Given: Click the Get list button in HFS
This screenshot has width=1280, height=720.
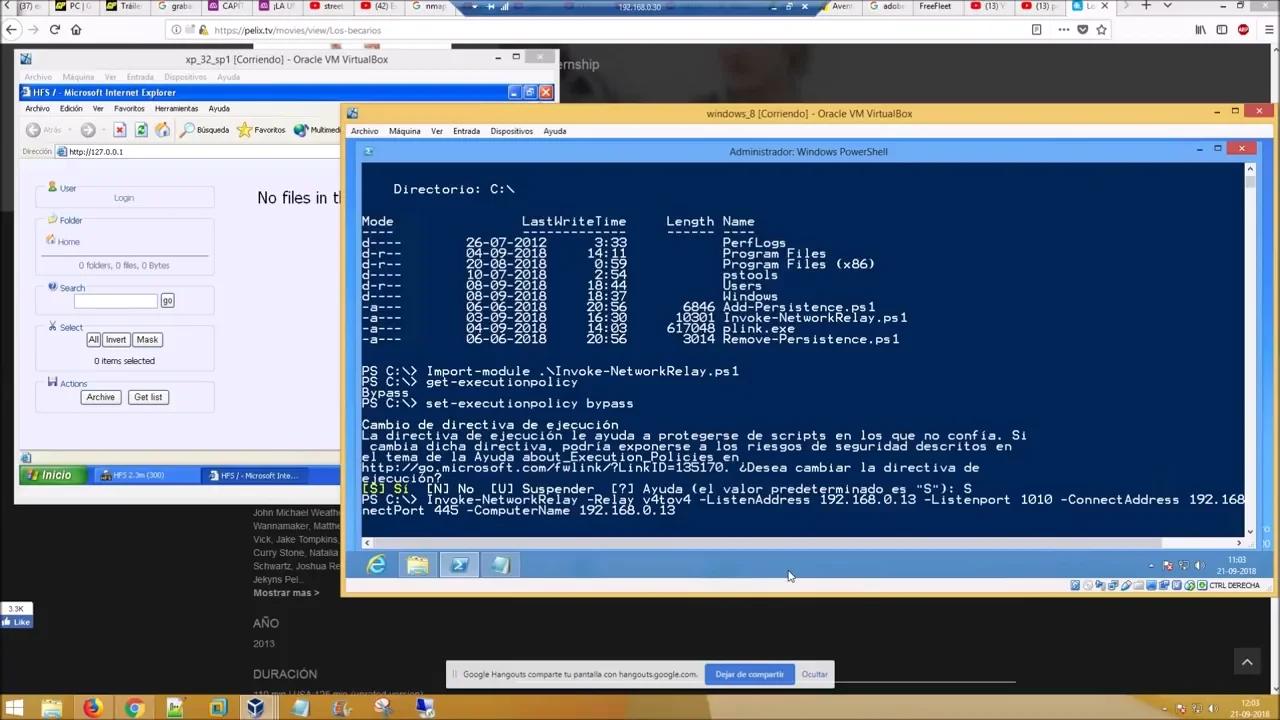Looking at the screenshot, I should tap(147, 397).
